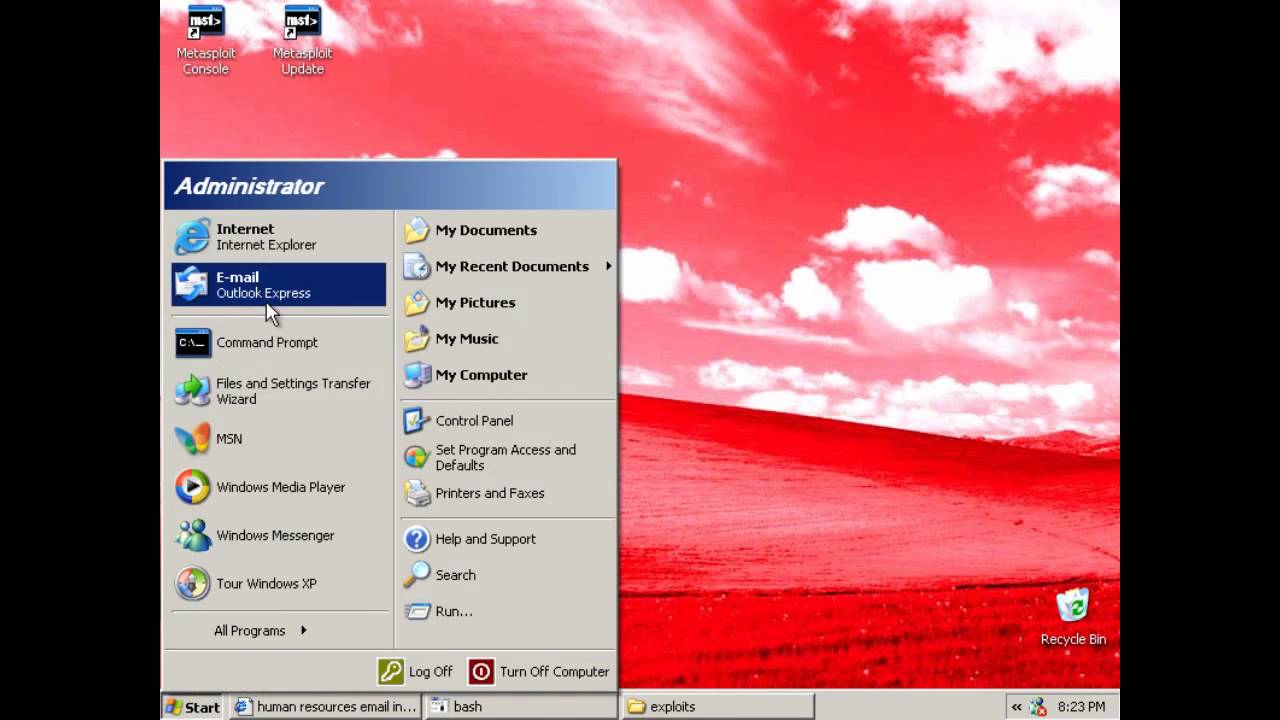The width and height of the screenshot is (1280, 720).
Task: Switch to the bash taskbar window
Action: pos(520,707)
